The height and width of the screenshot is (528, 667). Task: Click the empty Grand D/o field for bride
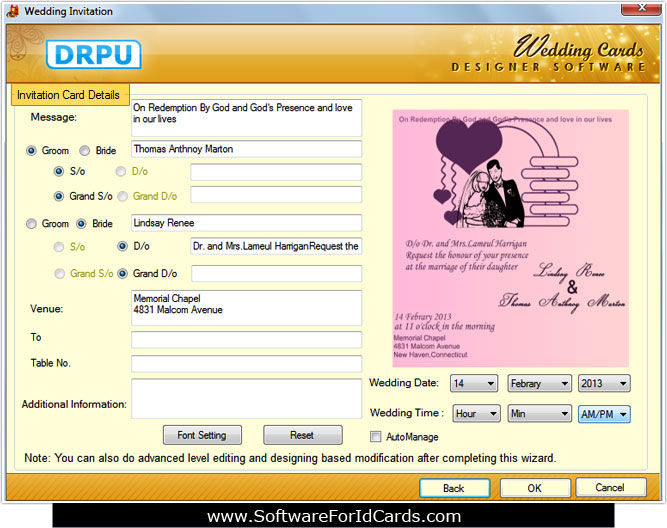tap(276, 274)
